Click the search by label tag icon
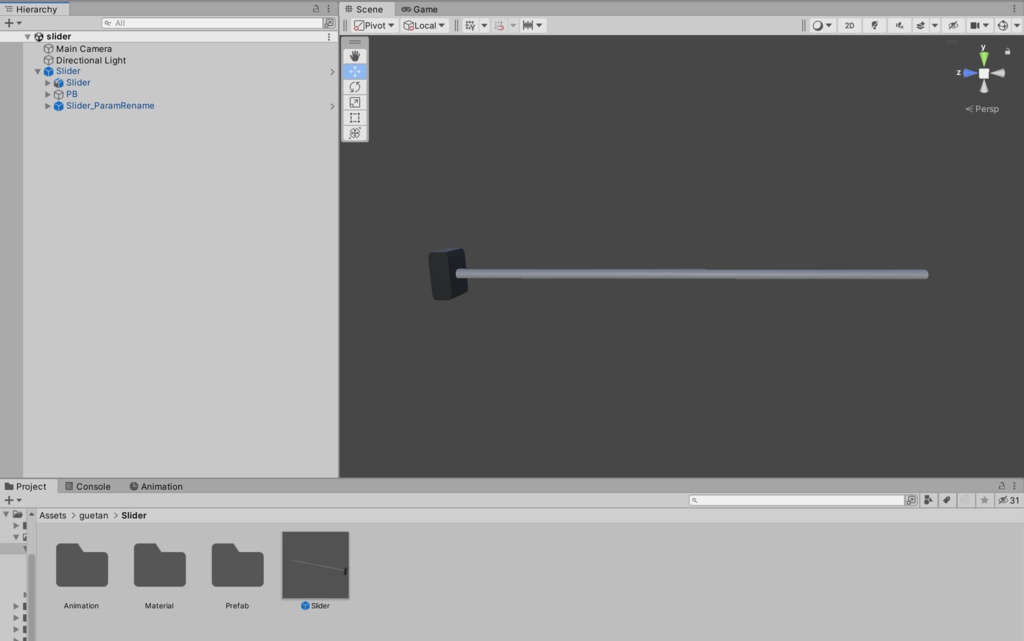 point(946,500)
